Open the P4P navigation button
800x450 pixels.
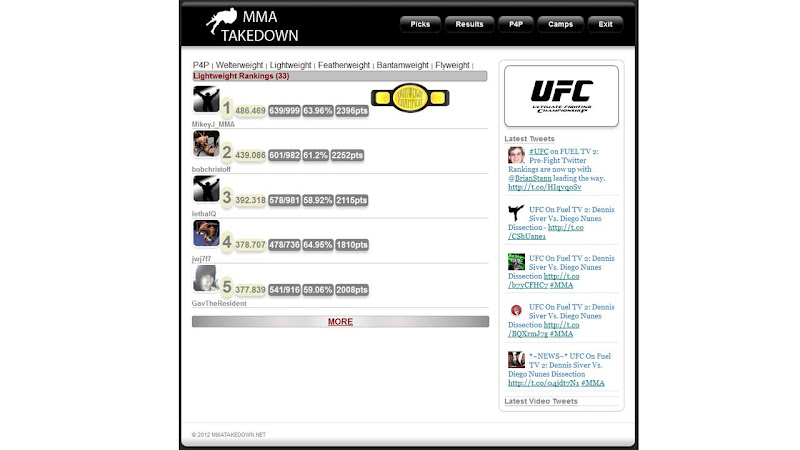point(516,24)
